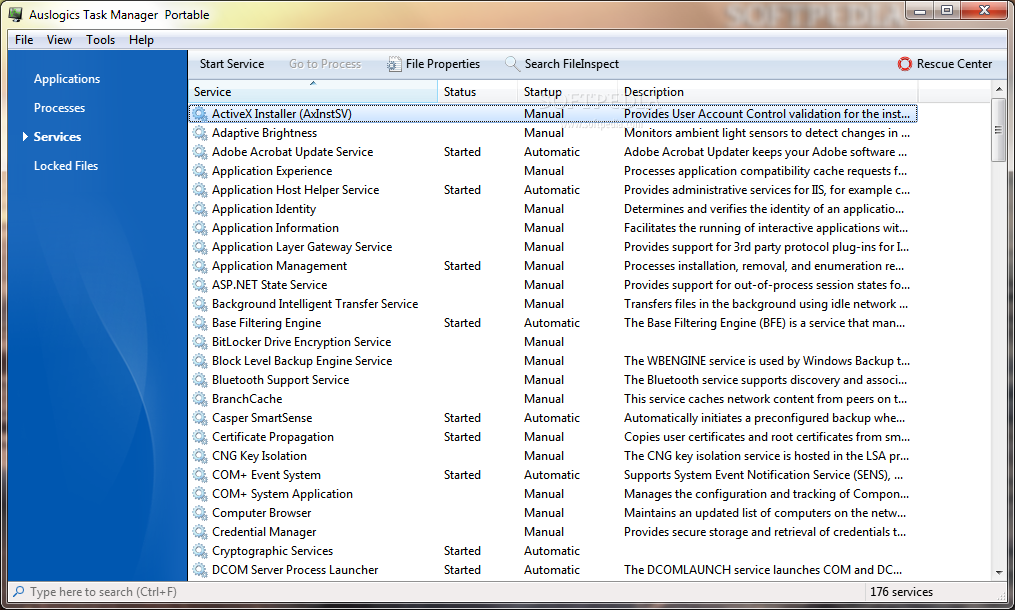This screenshot has width=1015, height=610.
Task: Click gear icon beside Application Management
Action: click(x=200, y=265)
